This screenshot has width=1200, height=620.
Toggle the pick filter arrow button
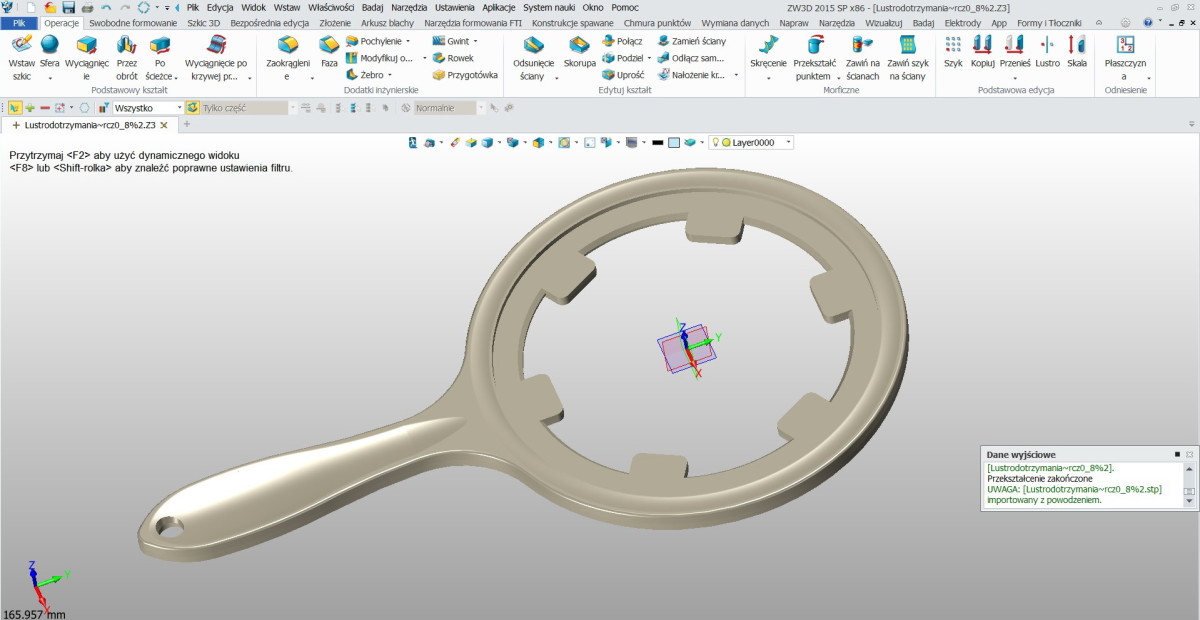pyautogui.click(x=15, y=107)
